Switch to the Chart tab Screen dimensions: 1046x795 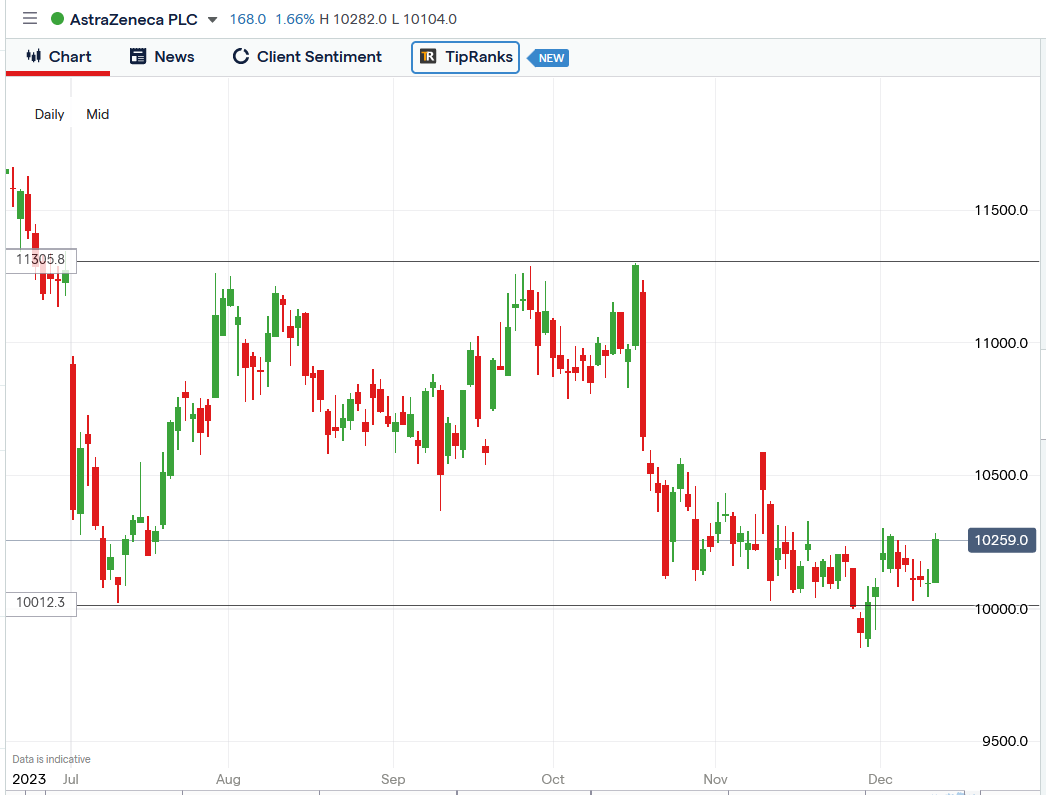[58, 57]
